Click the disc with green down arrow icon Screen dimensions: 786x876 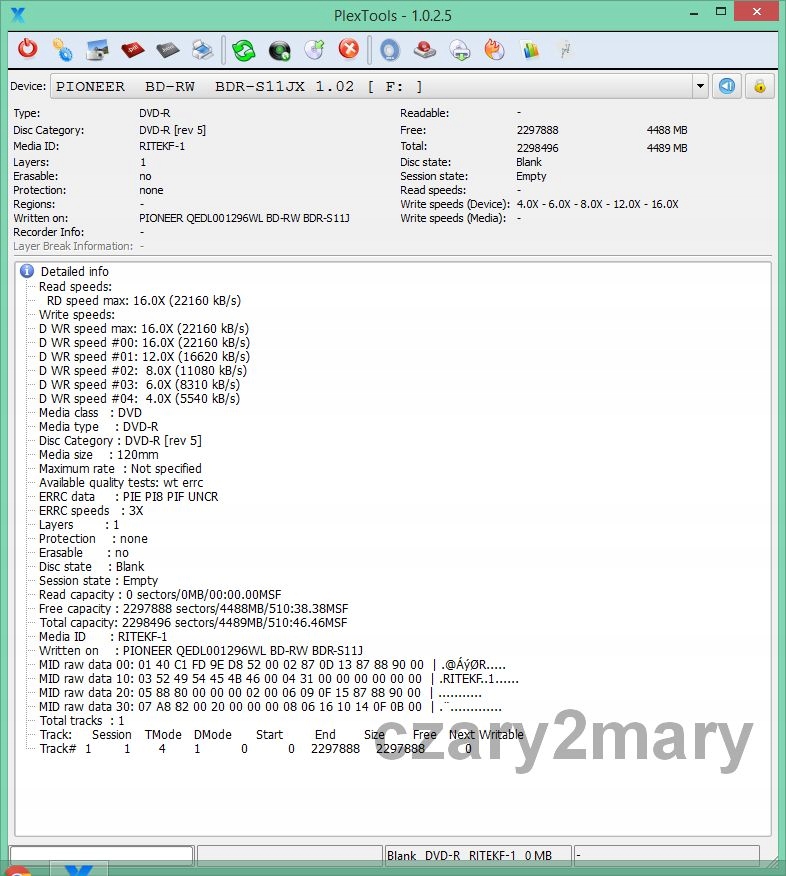pyautogui.click(x=460, y=50)
